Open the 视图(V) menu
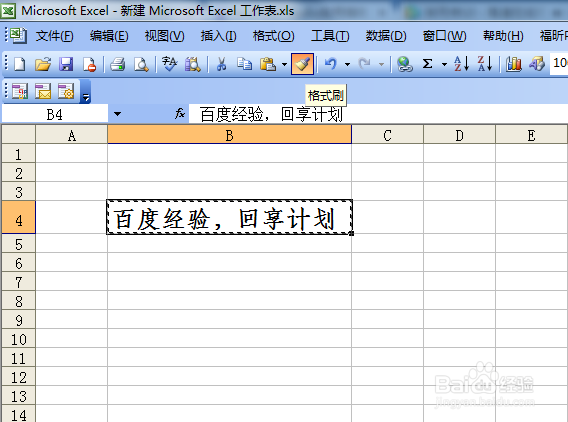Viewport: 568px width, 422px height. (164, 36)
